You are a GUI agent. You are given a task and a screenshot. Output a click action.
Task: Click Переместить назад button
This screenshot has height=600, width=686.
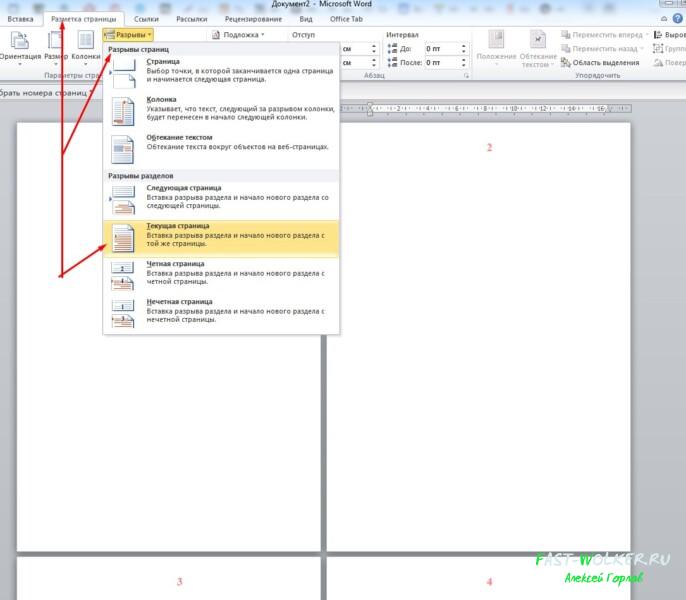[602, 49]
